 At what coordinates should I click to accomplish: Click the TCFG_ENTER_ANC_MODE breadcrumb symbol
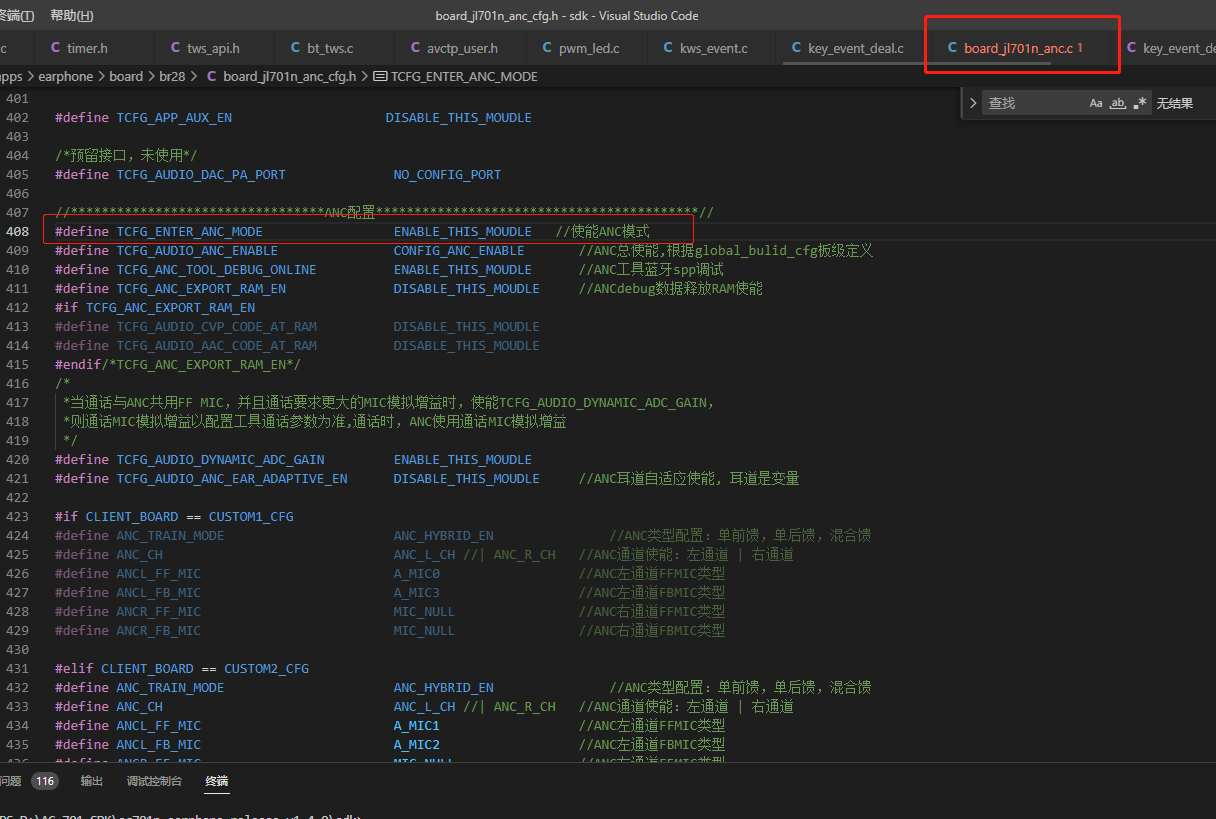[464, 76]
